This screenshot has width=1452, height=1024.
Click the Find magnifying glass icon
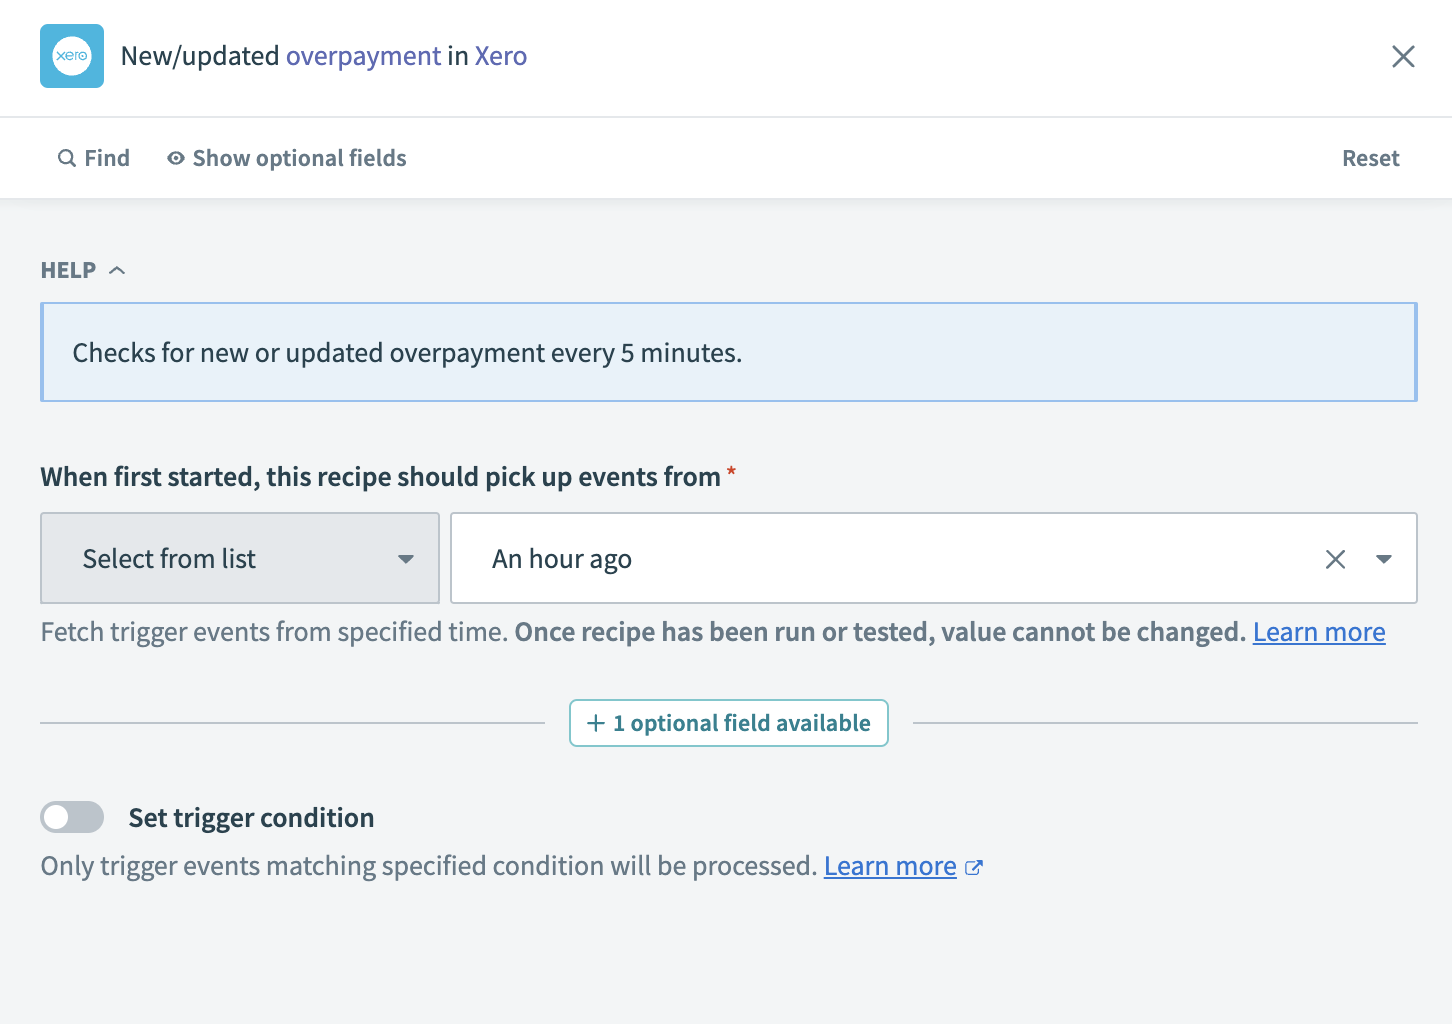click(66, 158)
